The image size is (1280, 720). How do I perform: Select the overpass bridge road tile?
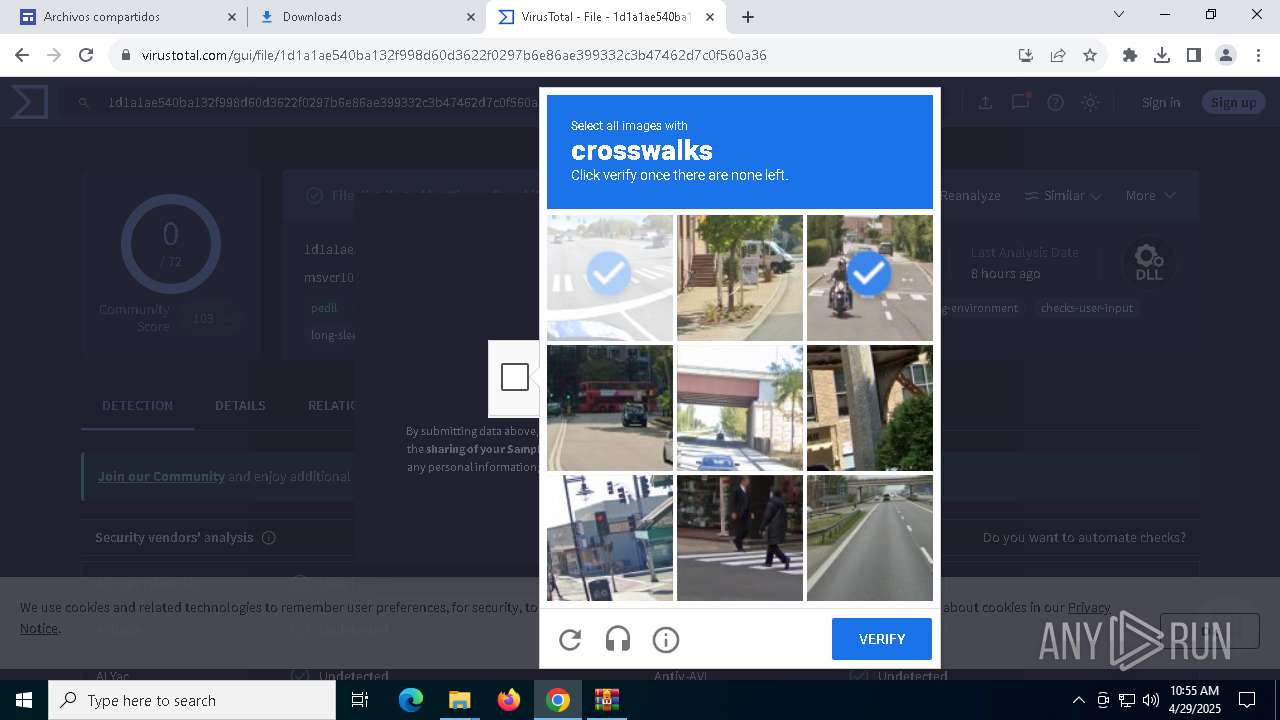[x=740, y=408]
